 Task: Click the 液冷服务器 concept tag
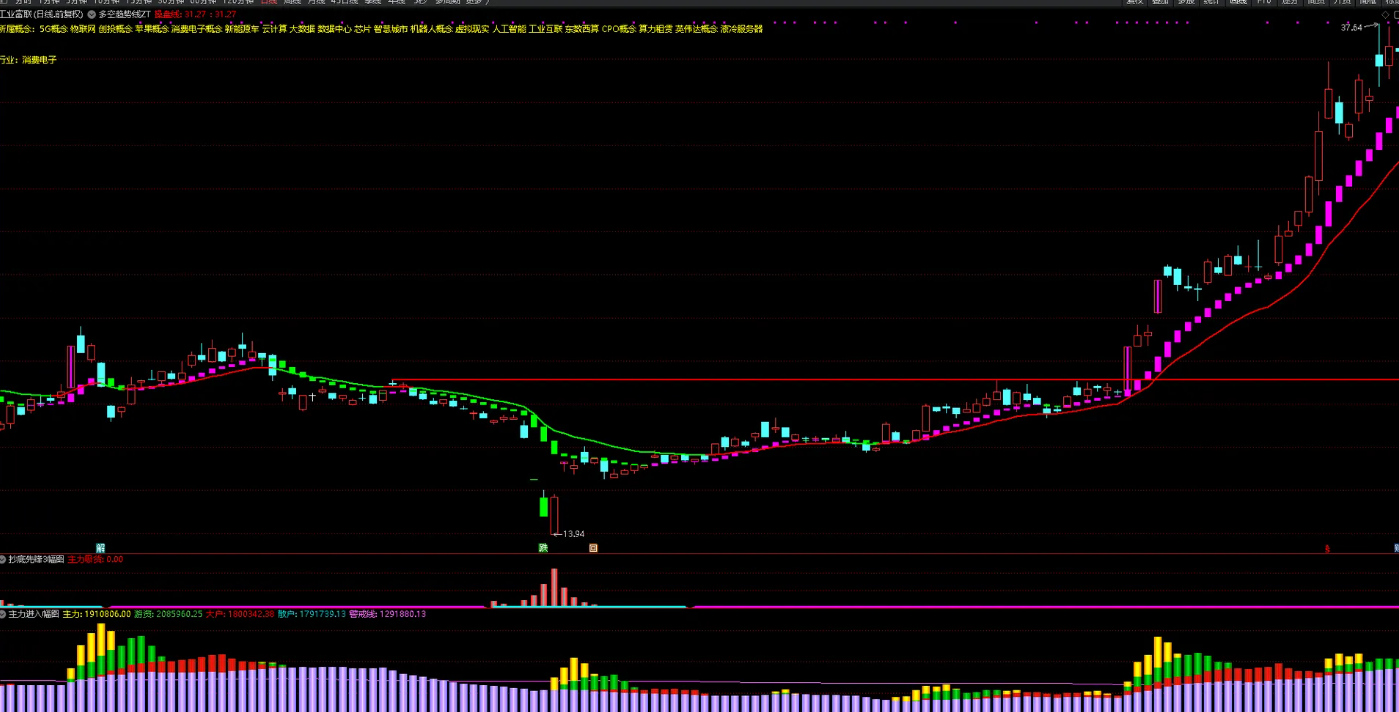point(741,30)
